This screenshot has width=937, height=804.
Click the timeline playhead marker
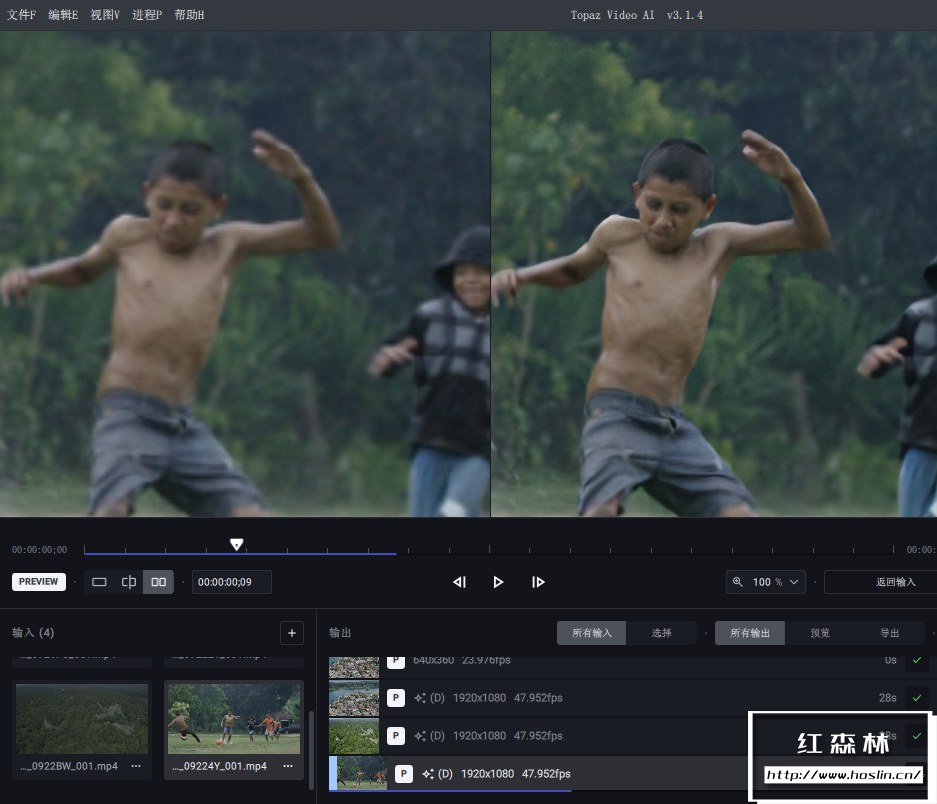click(x=237, y=544)
